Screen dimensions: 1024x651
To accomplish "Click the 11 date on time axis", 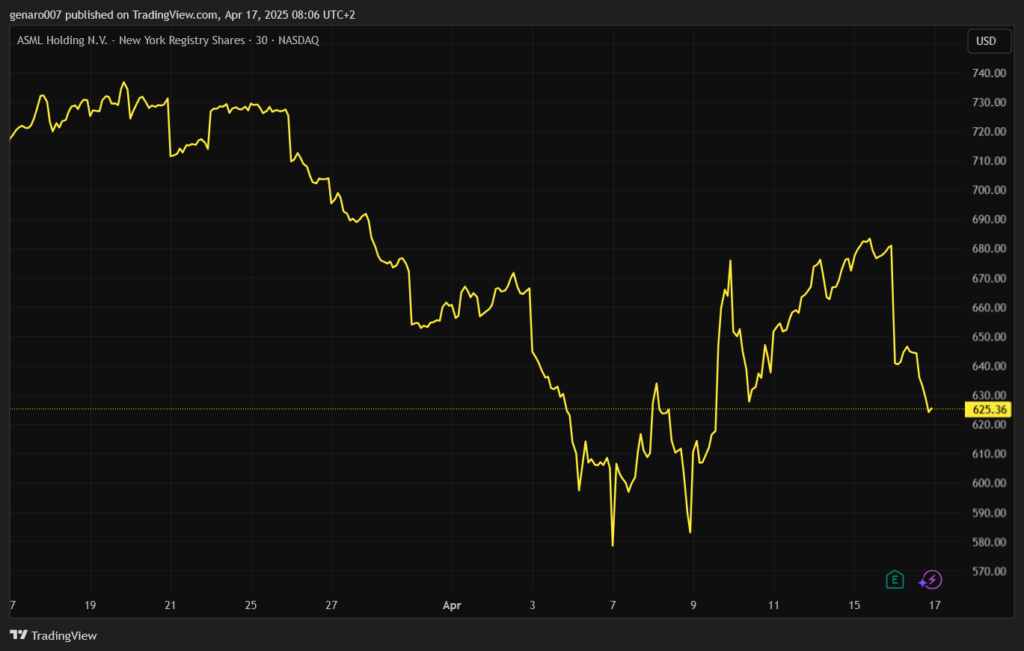I will pyautogui.click(x=773, y=605).
